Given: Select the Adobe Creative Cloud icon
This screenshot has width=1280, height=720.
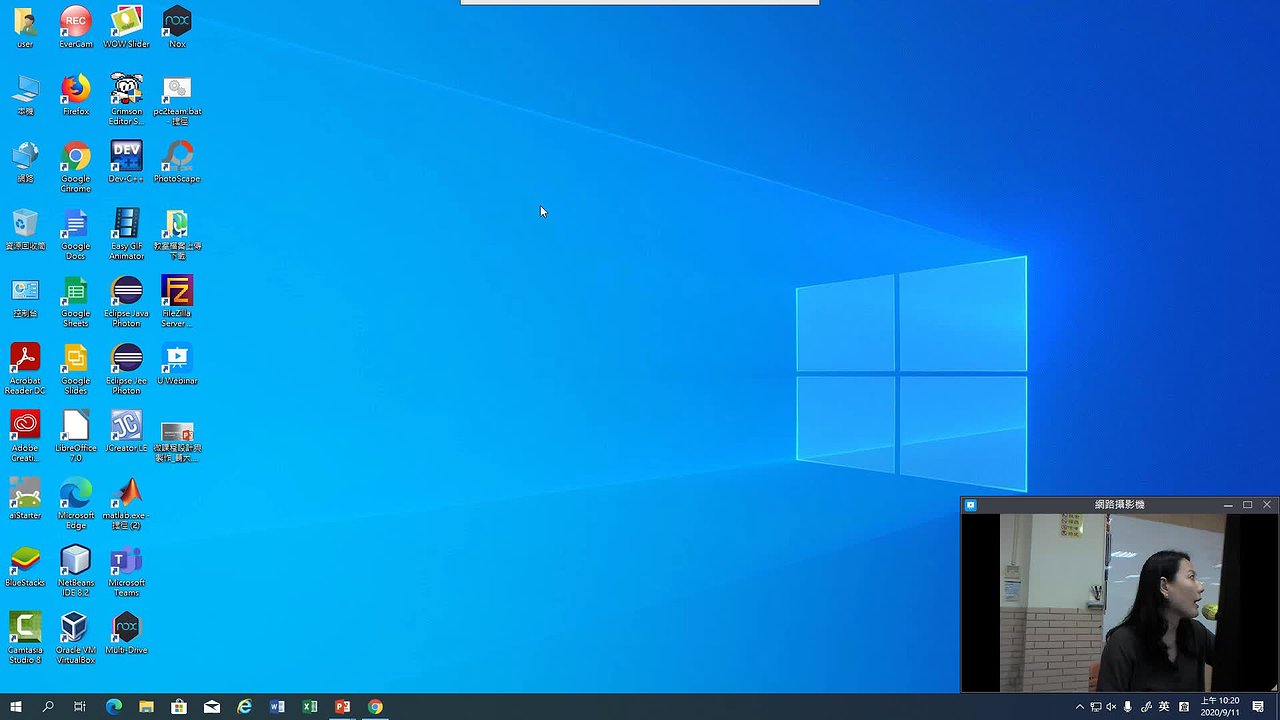Looking at the screenshot, I should coord(25,434).
